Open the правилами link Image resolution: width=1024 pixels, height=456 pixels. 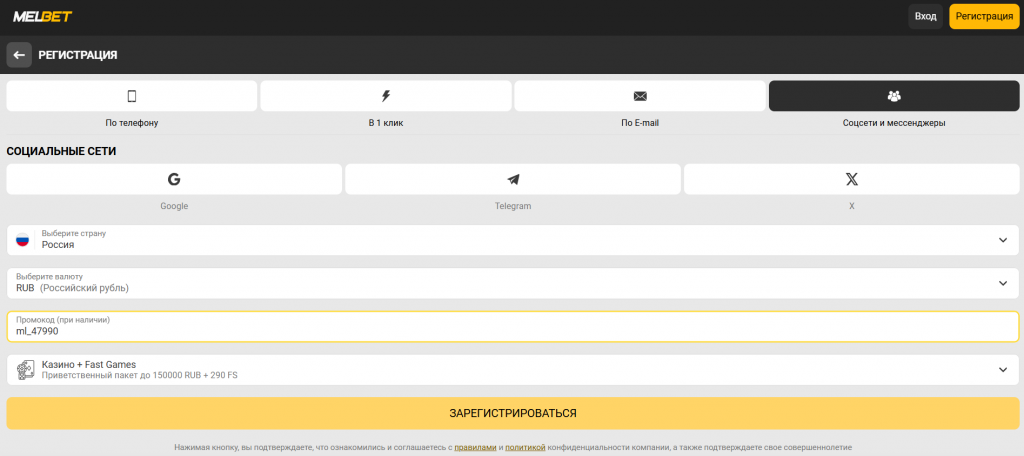coord(475,447)
